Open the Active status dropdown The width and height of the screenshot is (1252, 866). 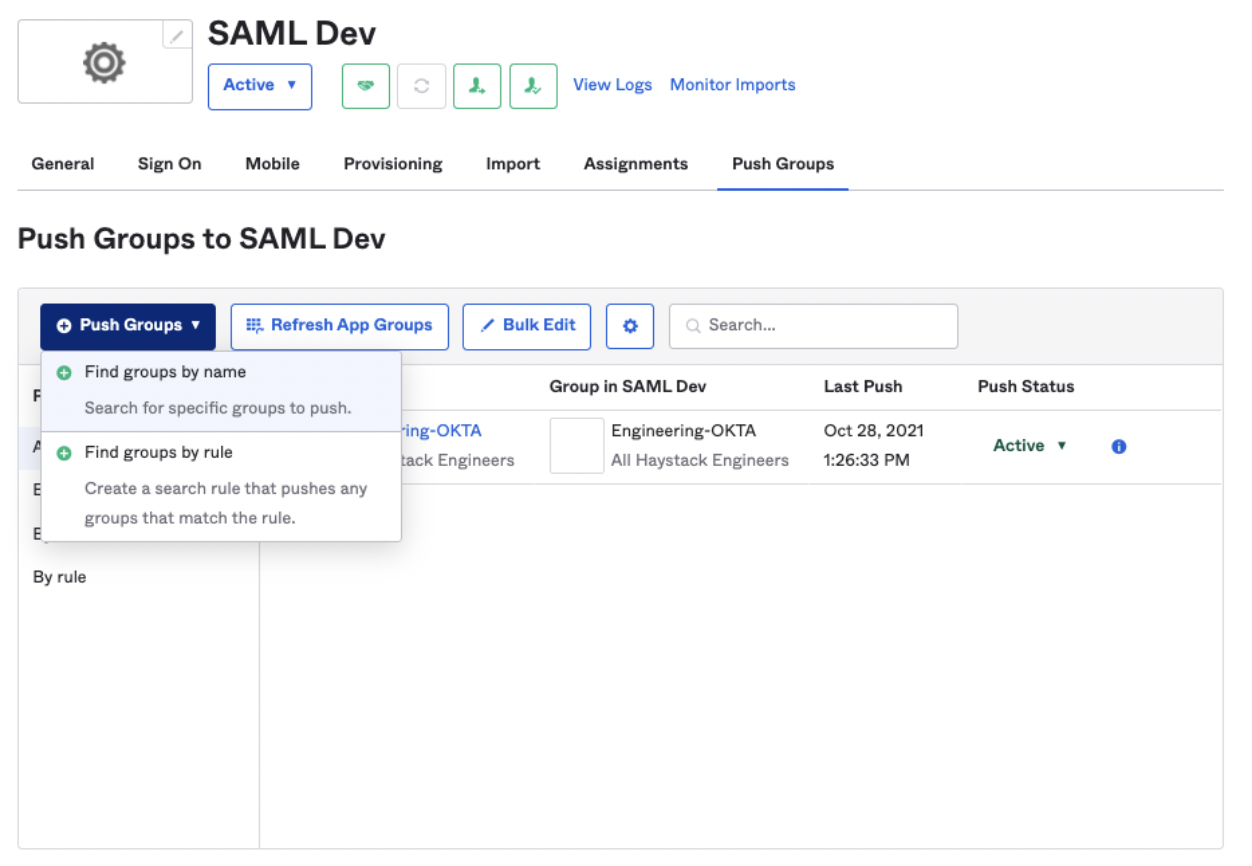pos(260,86)
